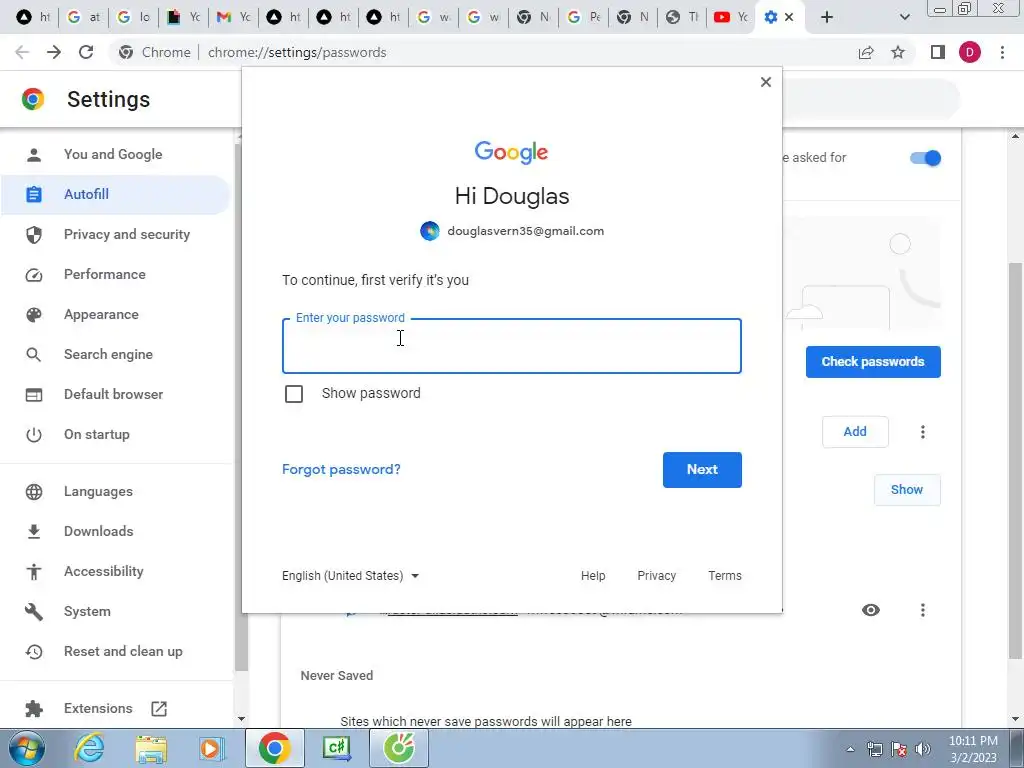Click the Languages globe icon
Image resolution: width=1024 pixels, height=768 pixels.
tap(34, 492)
